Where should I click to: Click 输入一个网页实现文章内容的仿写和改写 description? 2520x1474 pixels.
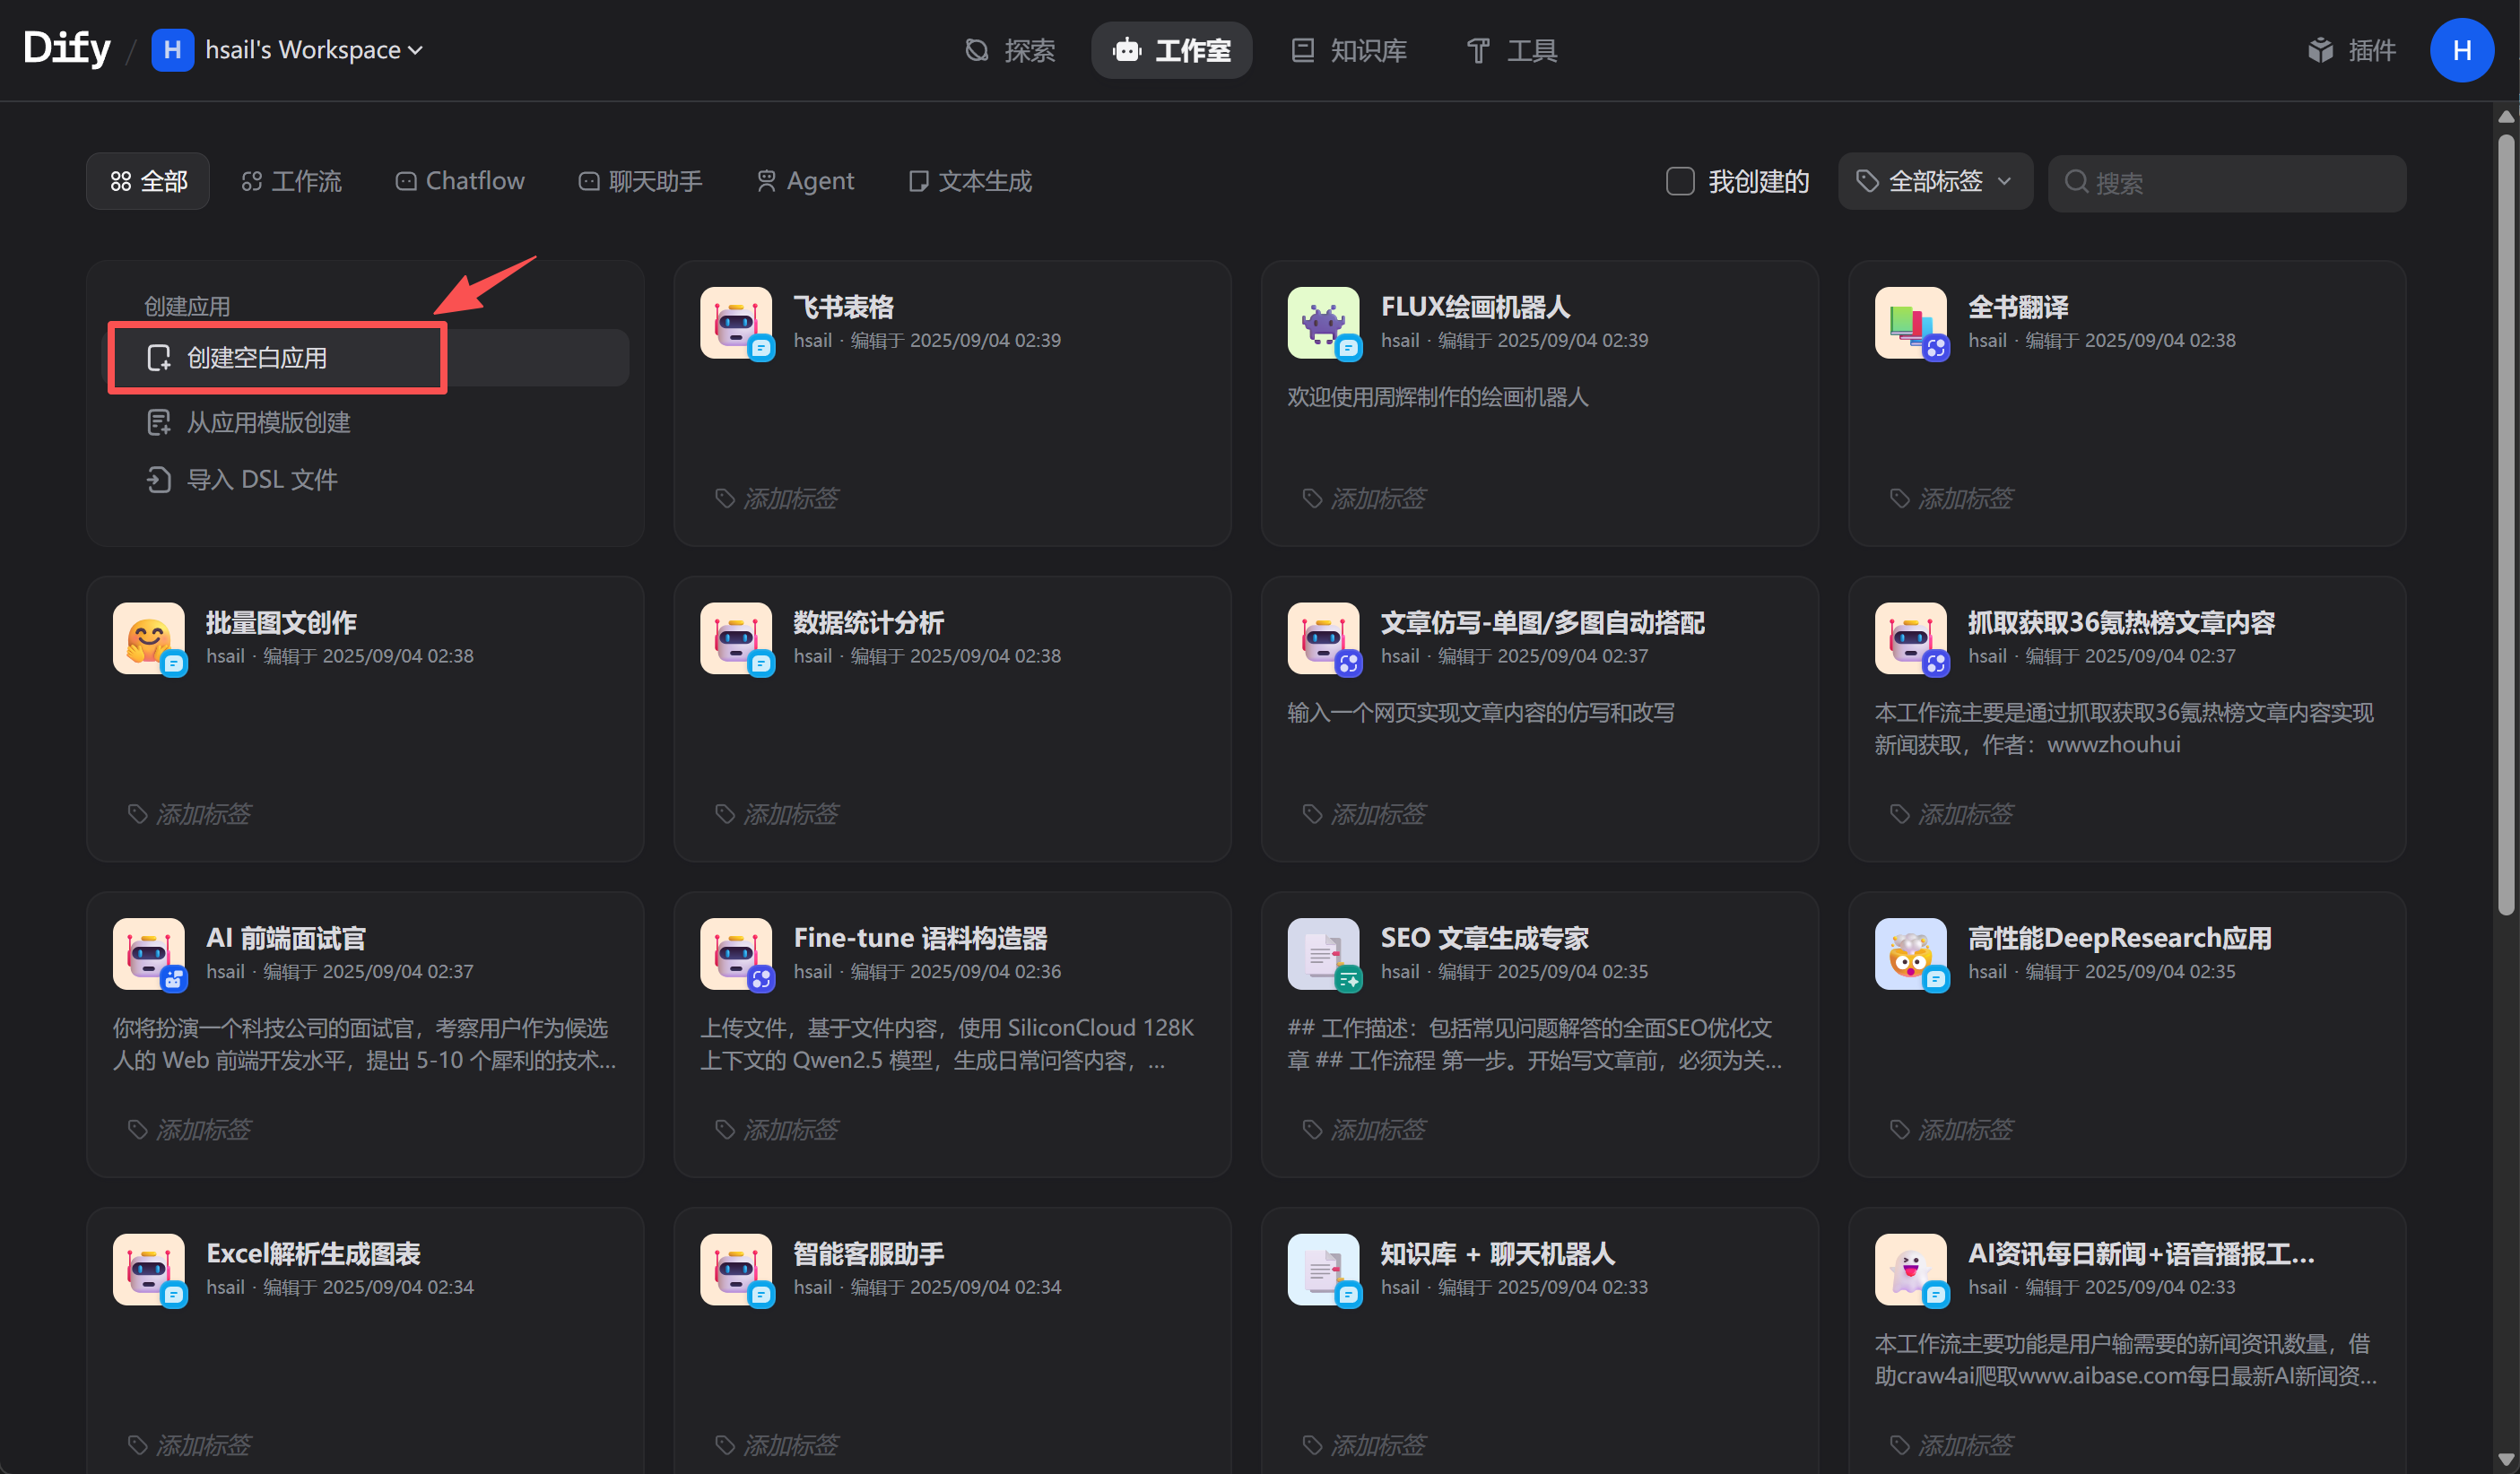(1480, 713)
